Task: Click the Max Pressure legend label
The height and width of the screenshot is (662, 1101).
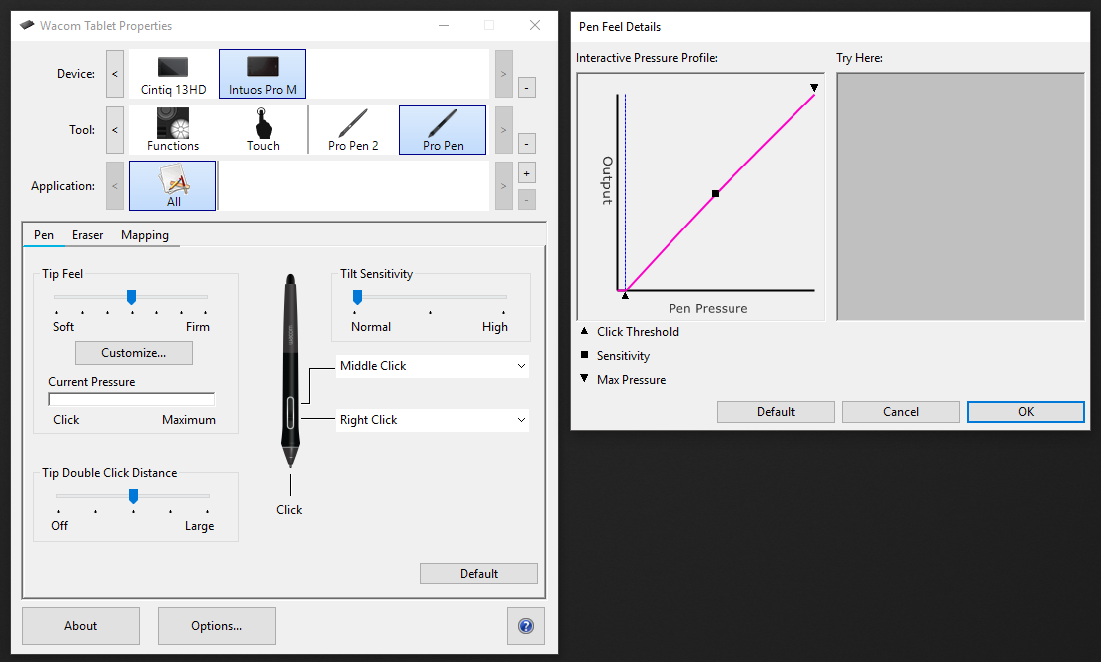Action: click(x=631, y=379)
